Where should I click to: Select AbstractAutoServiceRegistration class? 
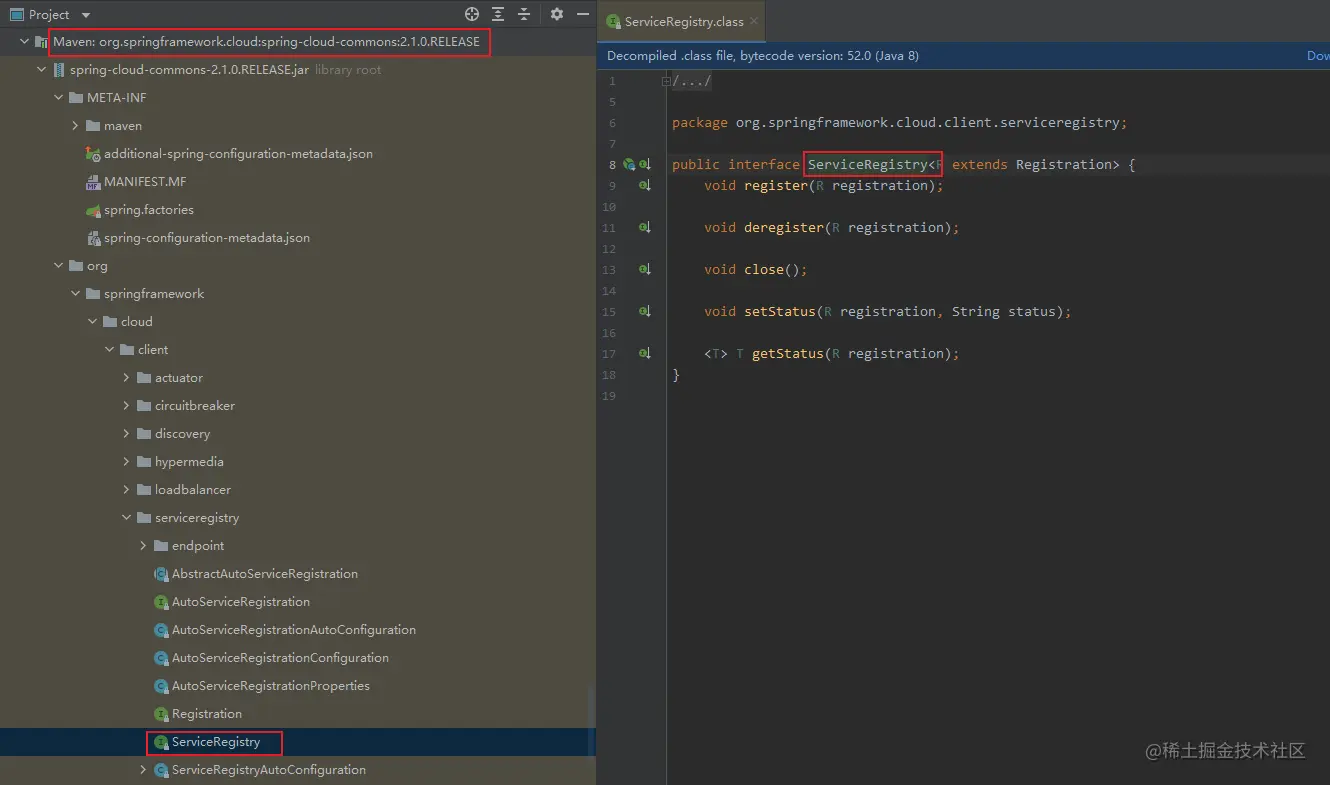click(265, 574)
